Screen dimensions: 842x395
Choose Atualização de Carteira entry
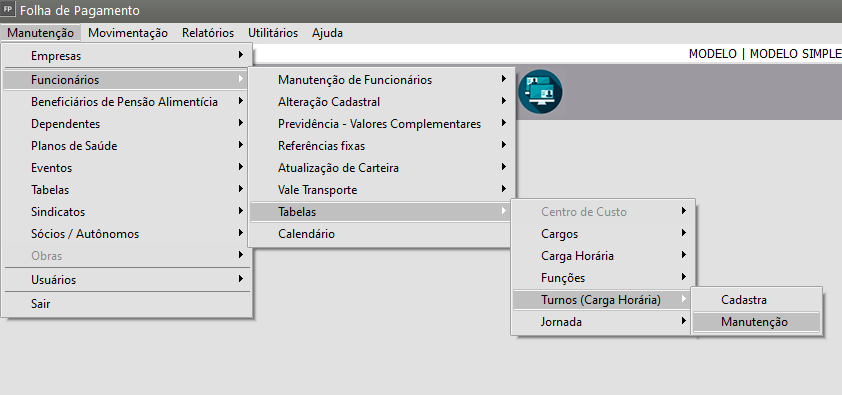(381, 168)
